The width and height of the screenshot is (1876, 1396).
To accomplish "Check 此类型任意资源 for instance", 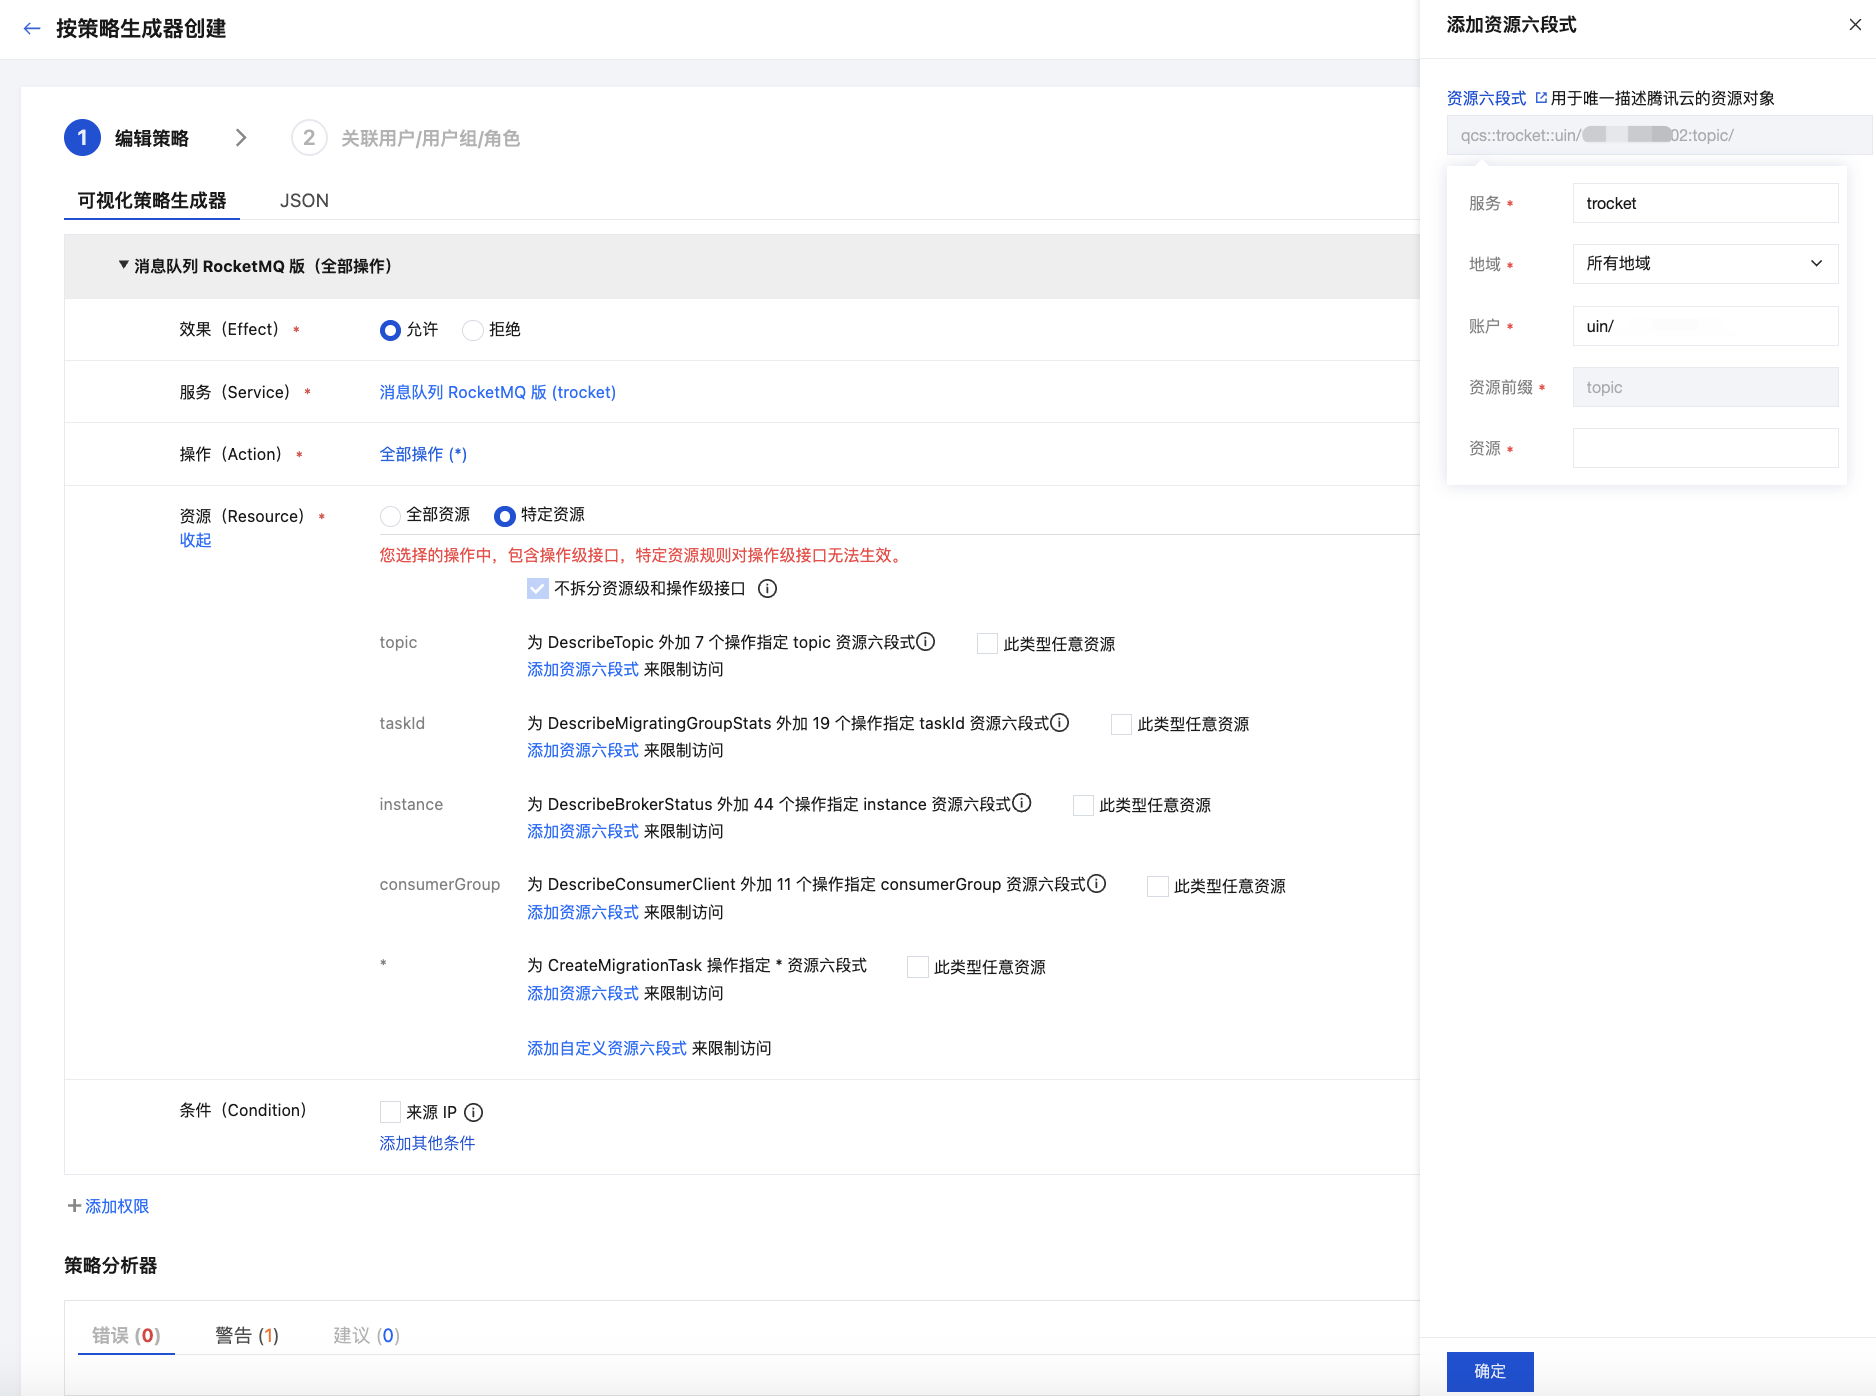I will [x=1083, y=806].
